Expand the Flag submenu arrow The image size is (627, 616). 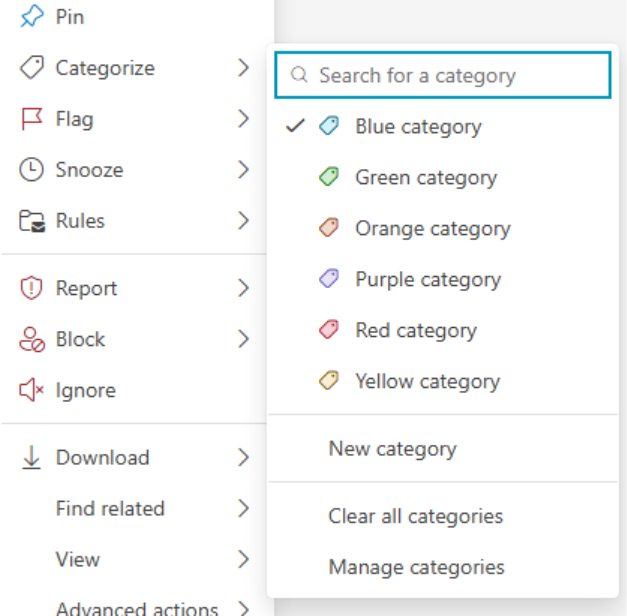coord(244,119)
